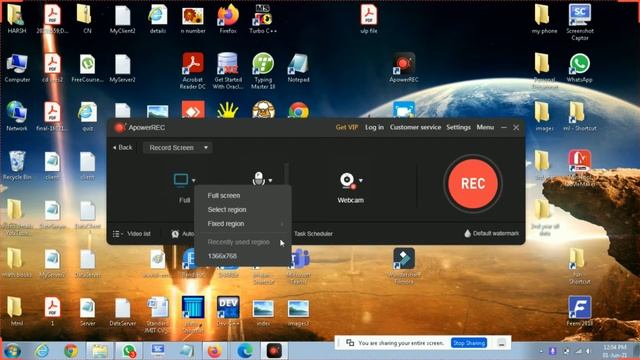
Task: Open Firefox from the taskbar
Action: pyautogui.click(x=215, y=351)
